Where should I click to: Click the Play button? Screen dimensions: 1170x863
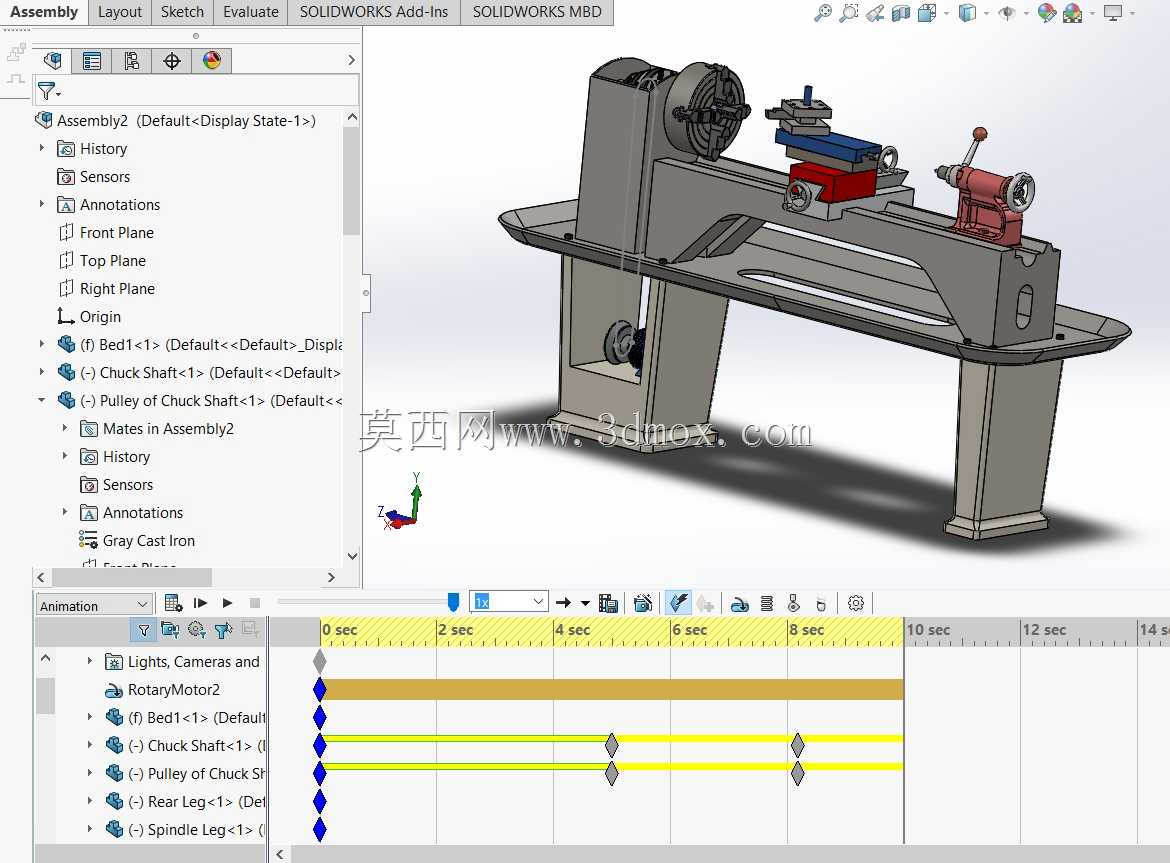point(228,603)
